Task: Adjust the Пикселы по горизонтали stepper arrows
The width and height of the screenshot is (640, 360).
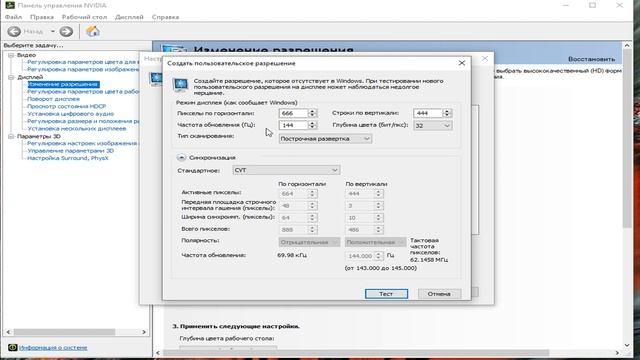Action: pos(312,113)
